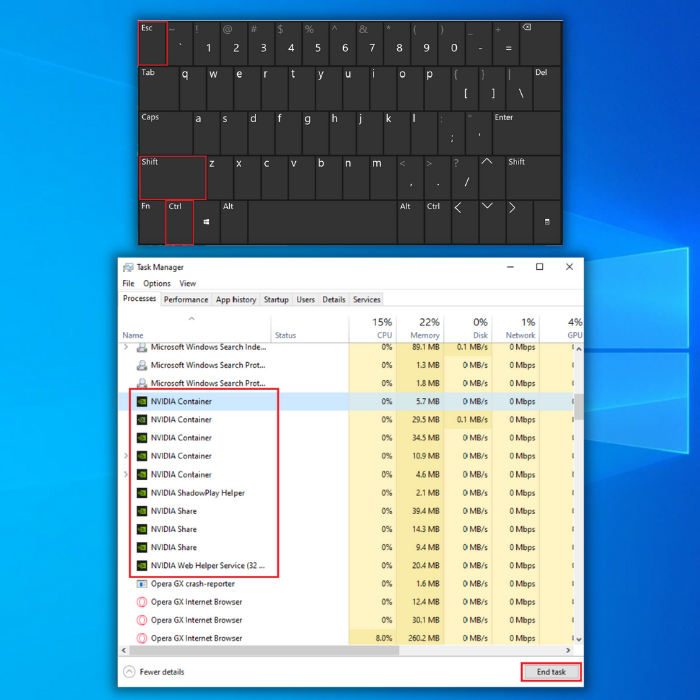Sort processes by the Name column

coord(195,329)
